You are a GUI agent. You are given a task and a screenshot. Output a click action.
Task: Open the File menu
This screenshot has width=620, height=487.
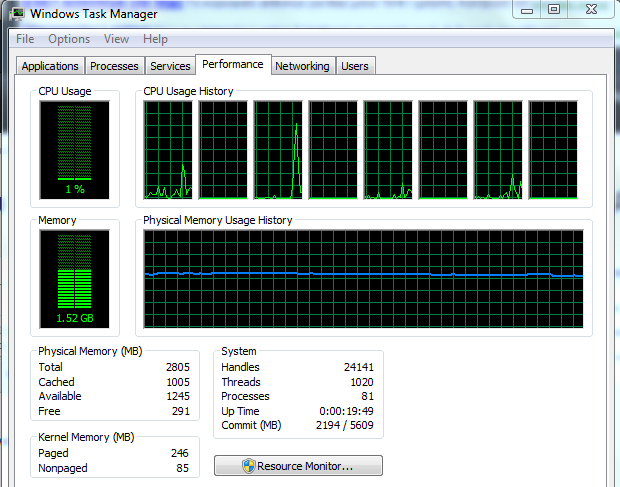[25, 39]
